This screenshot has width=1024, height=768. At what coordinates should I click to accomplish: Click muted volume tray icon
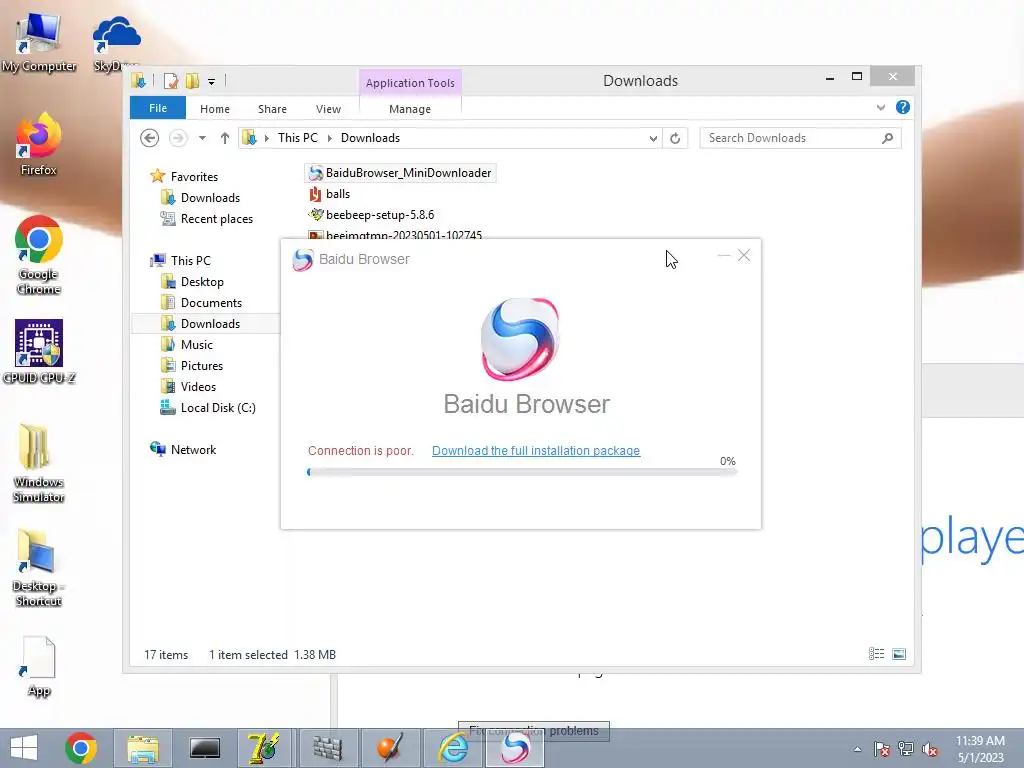coord(930,749)
